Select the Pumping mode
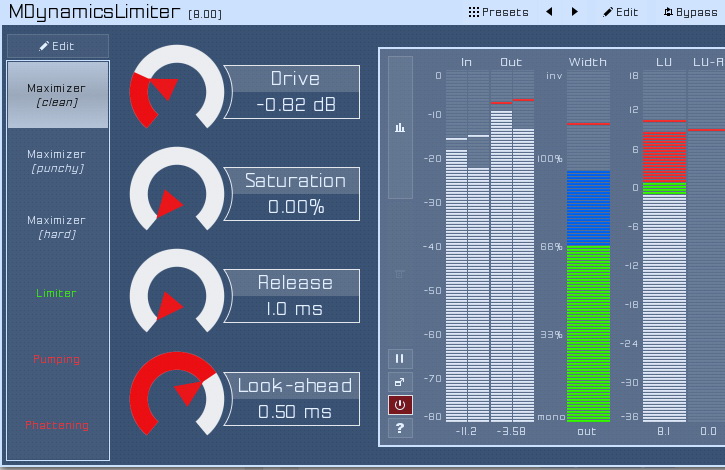Image resolution: width=725 pixels, height=470 pixels. tap(58, 359)
